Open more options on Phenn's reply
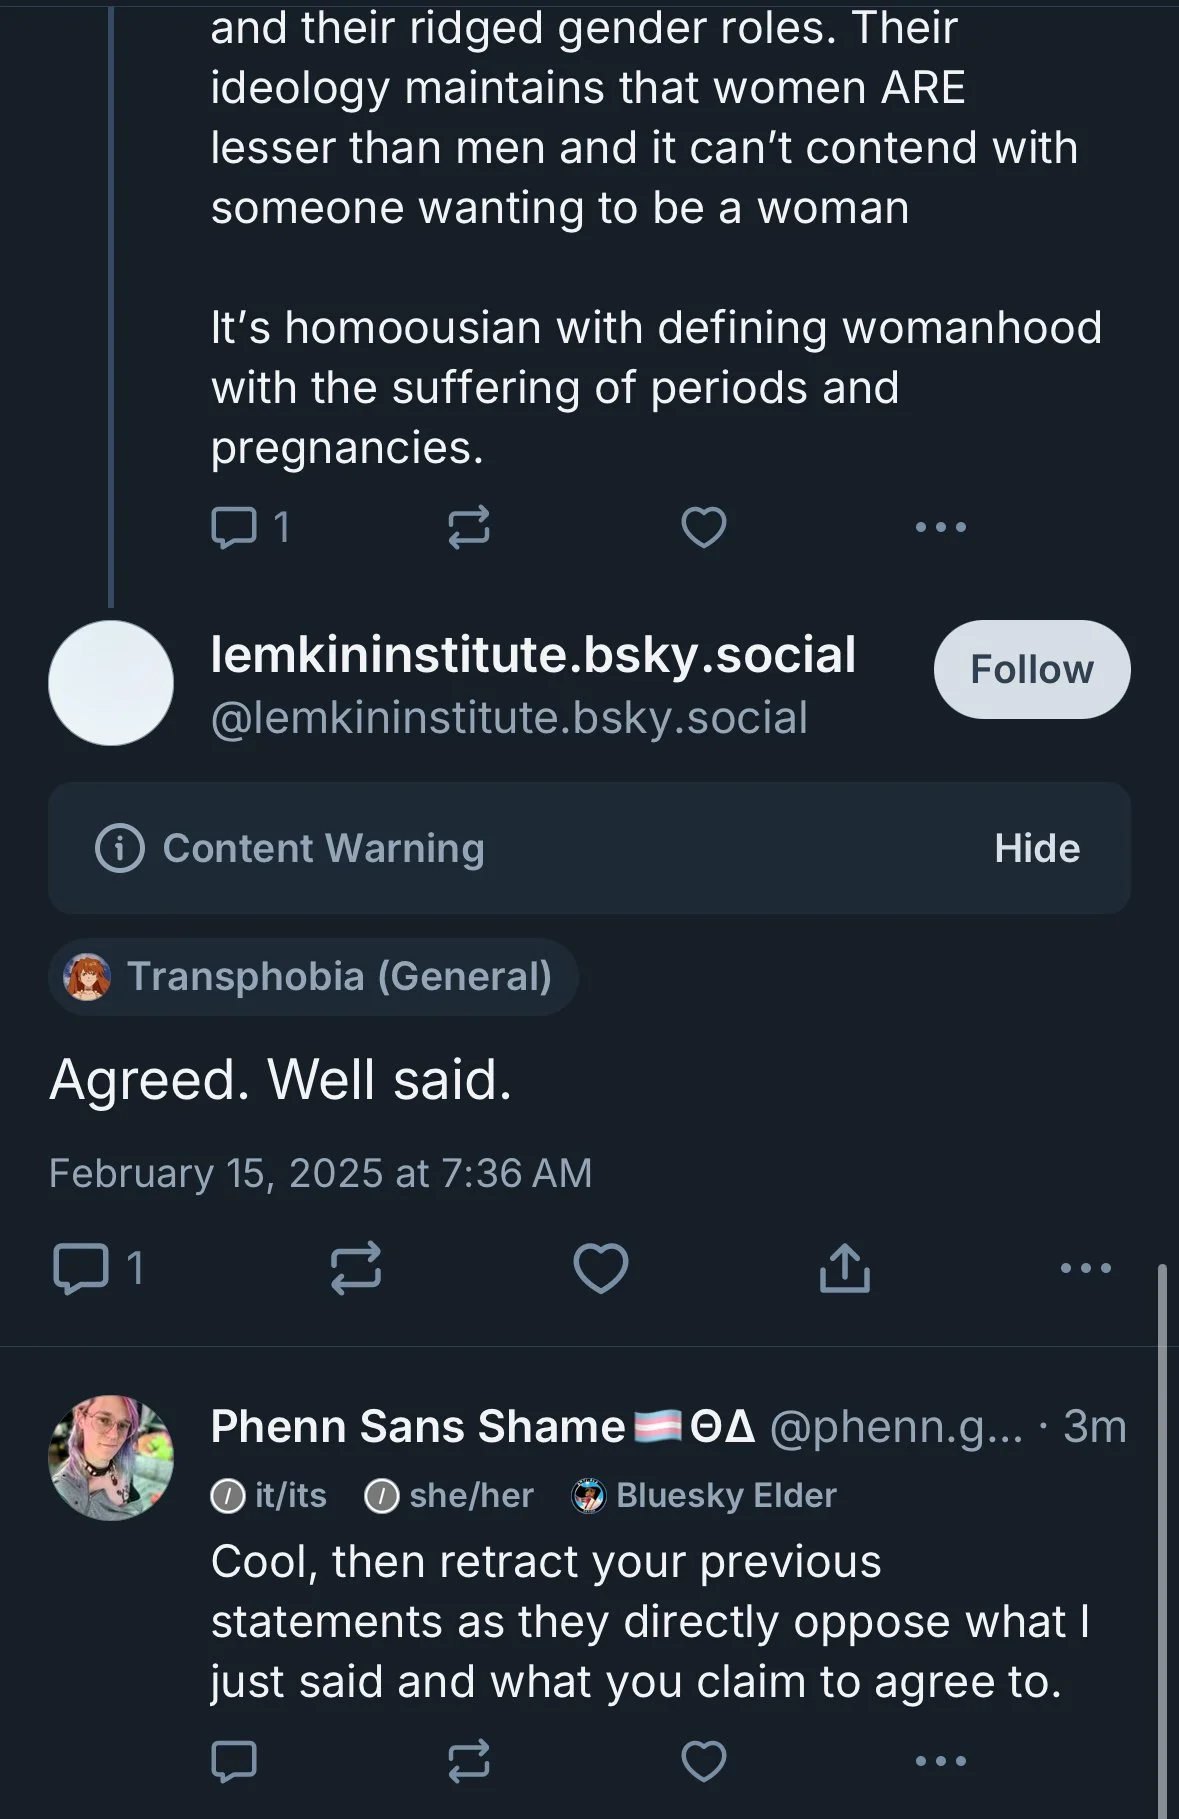Image resolution: width=1179 pixels, height=1819 pixels. pyautogui.click(x=940, y=1761)
